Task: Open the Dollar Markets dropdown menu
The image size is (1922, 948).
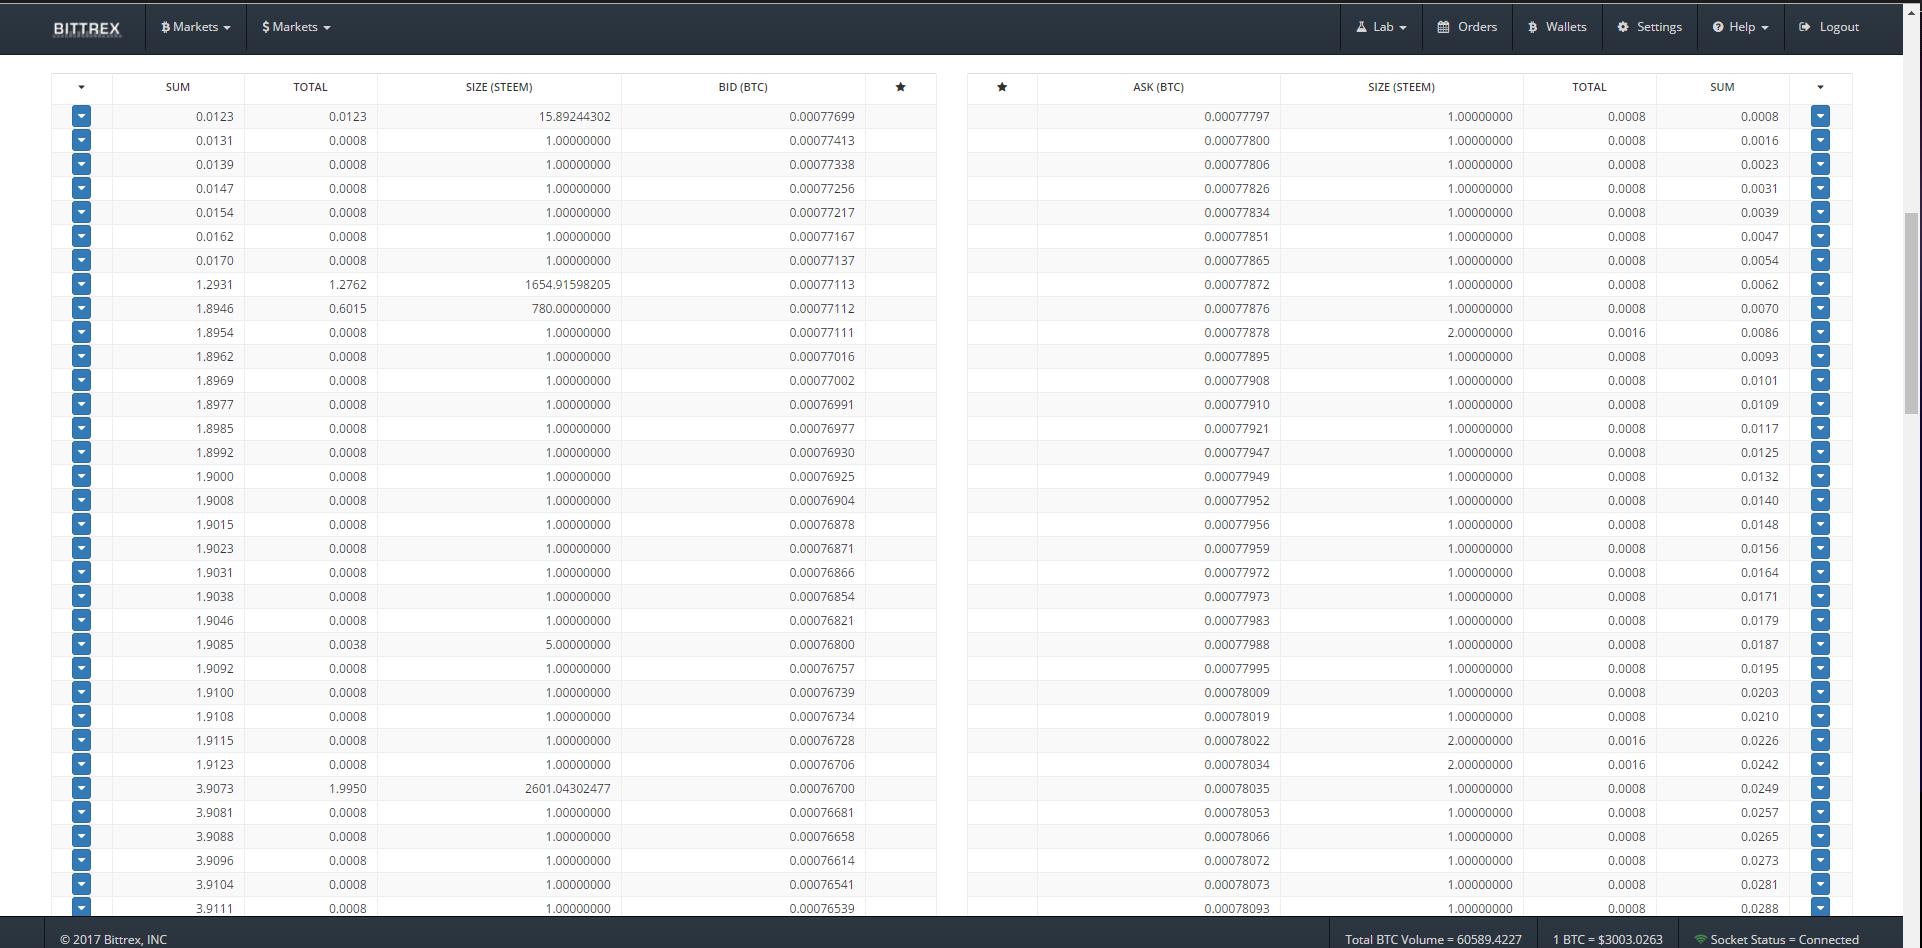Action: click(x=296, y=27)
